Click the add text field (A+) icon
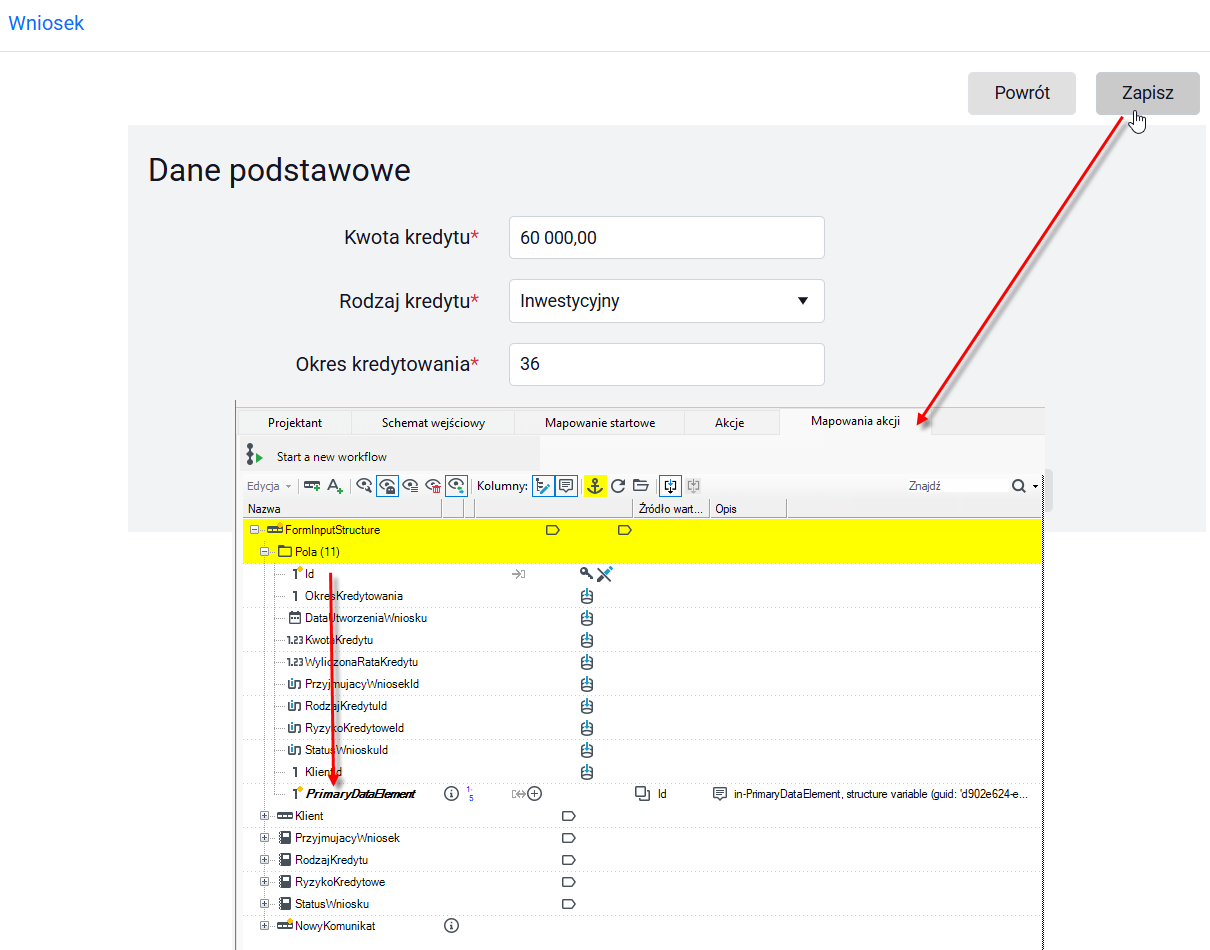 pyautogui.click(x=335, y=486)
